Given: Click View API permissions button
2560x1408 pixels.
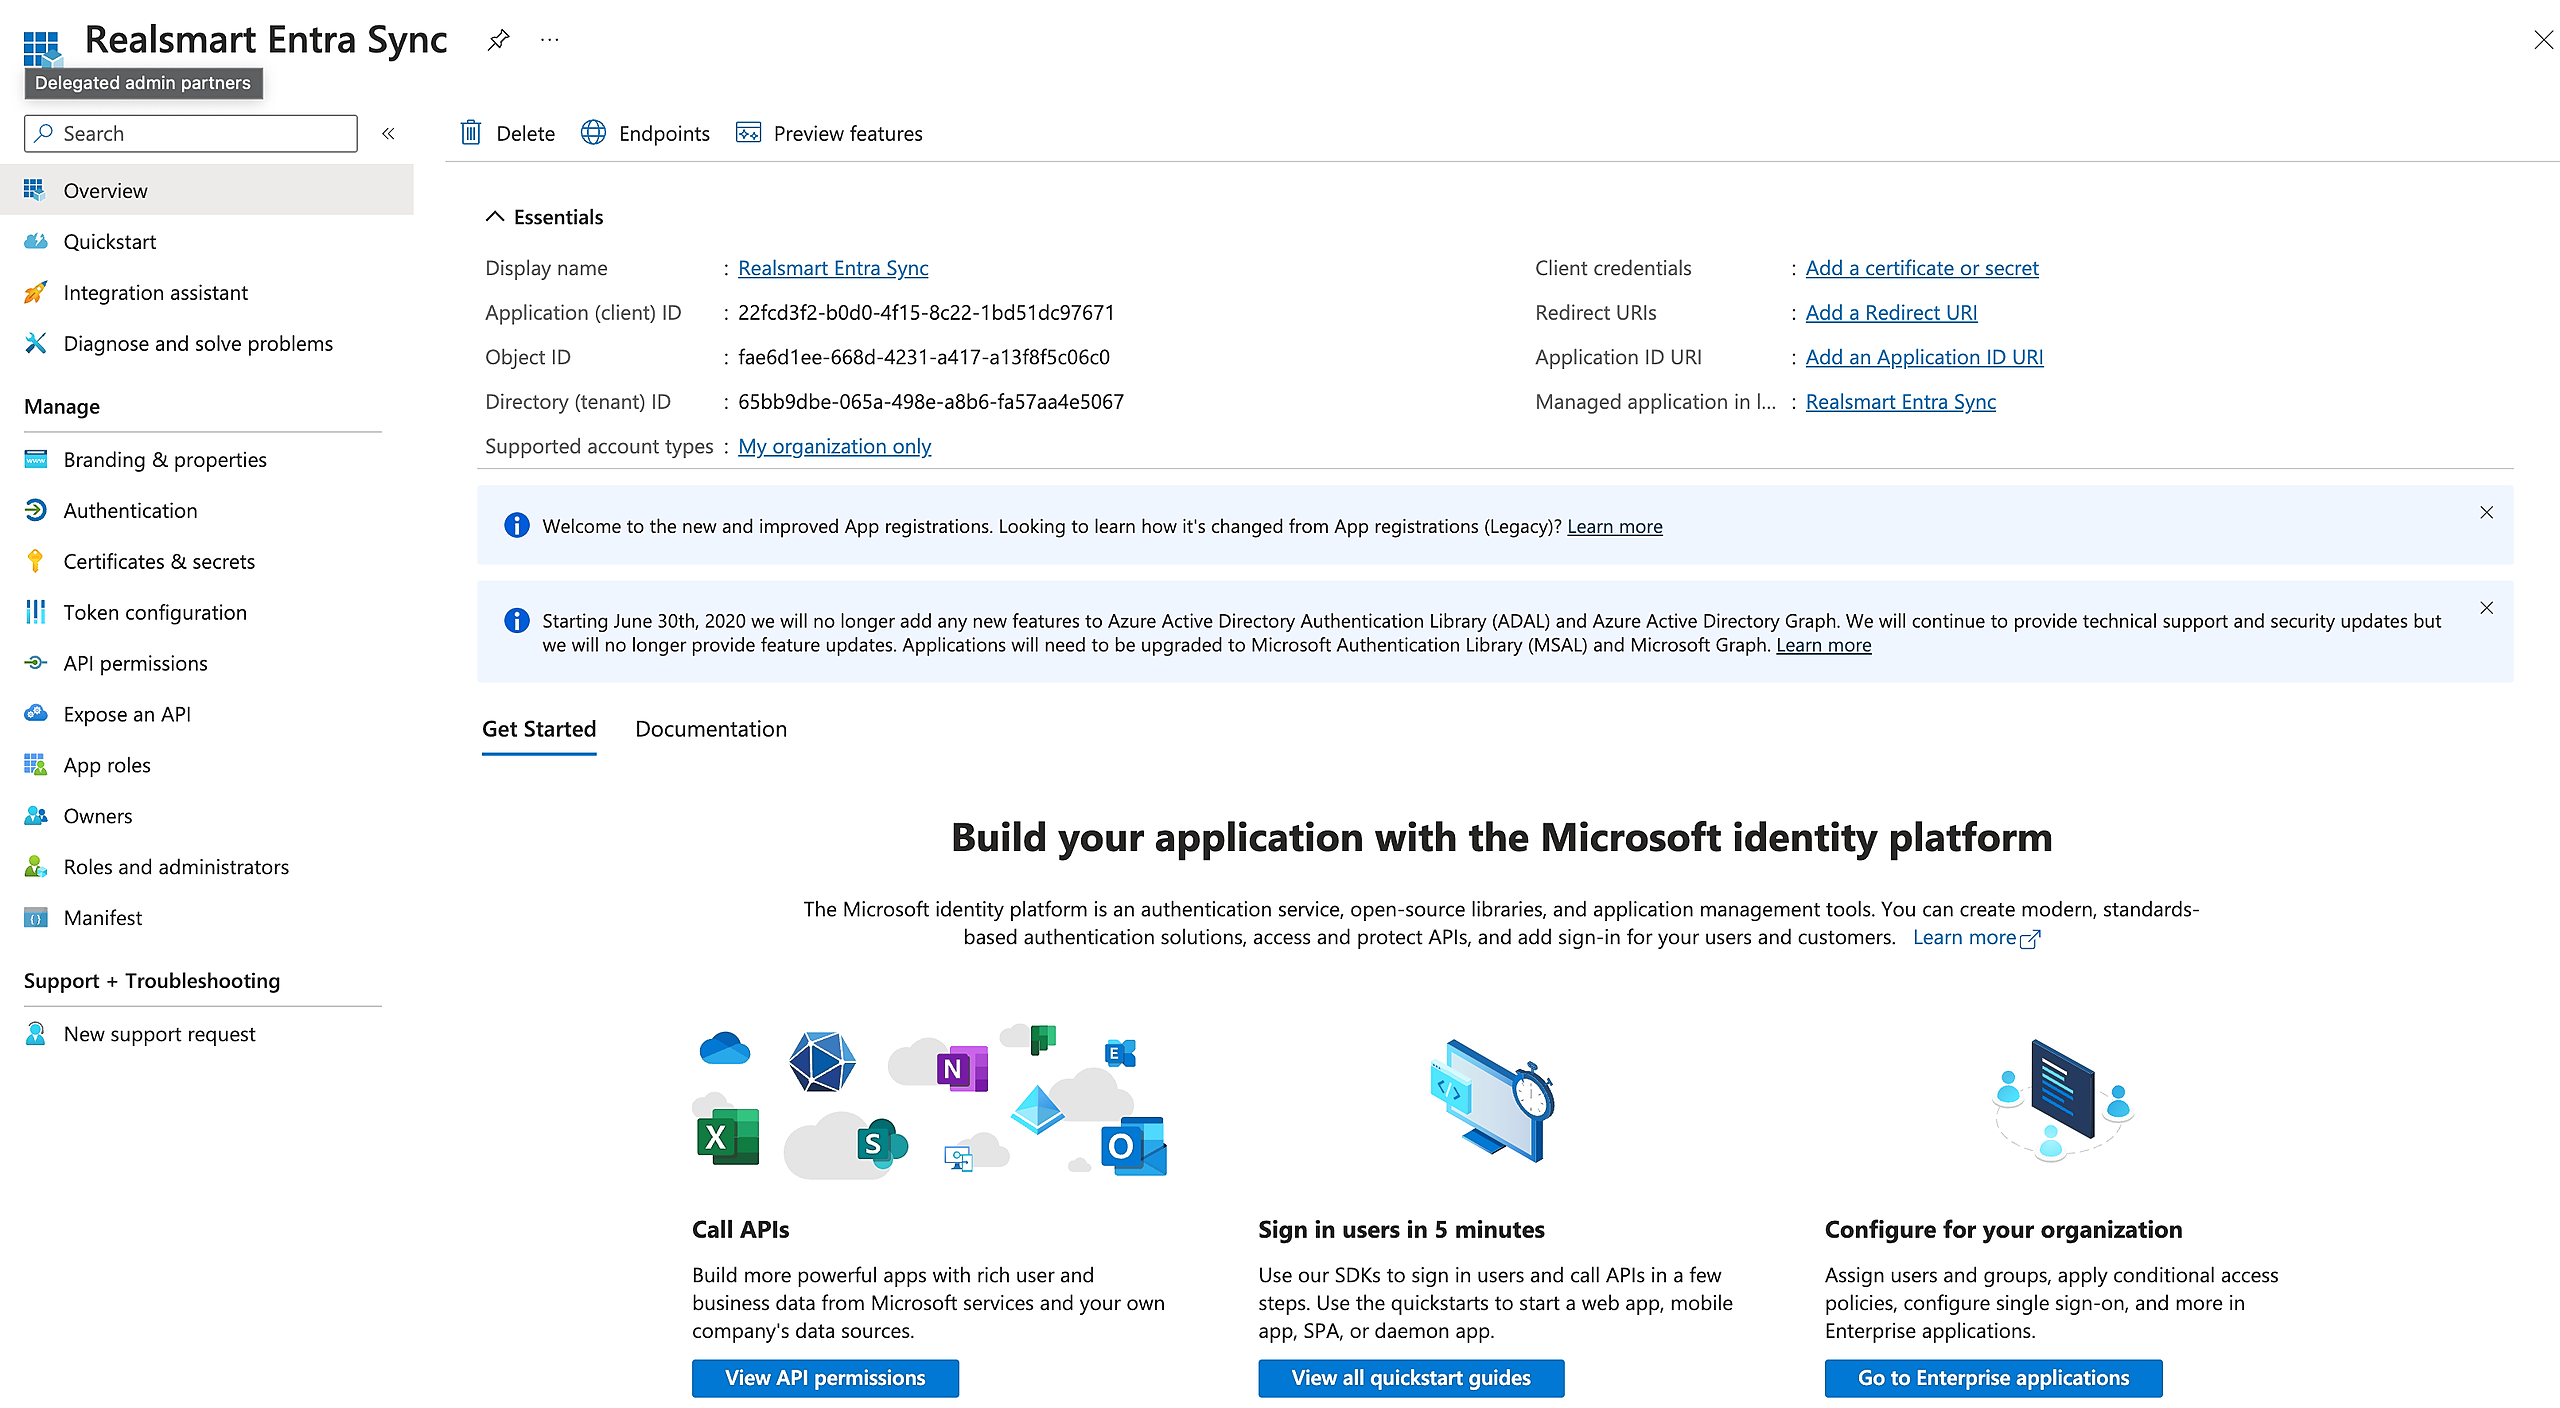Looking at the screenshot, I should click(825, 1378).
